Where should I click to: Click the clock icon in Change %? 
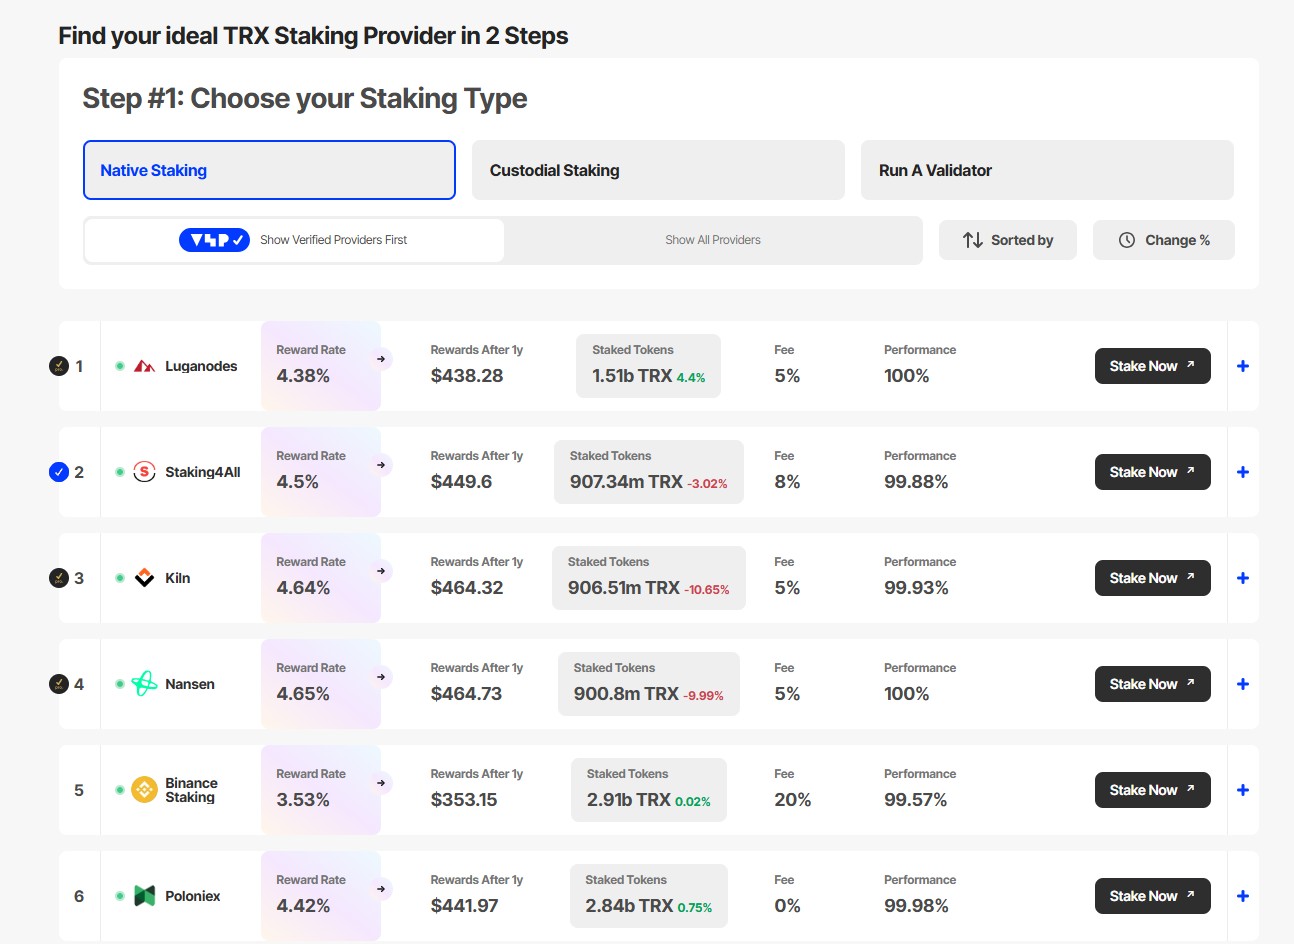click(x=1127, y=240)
